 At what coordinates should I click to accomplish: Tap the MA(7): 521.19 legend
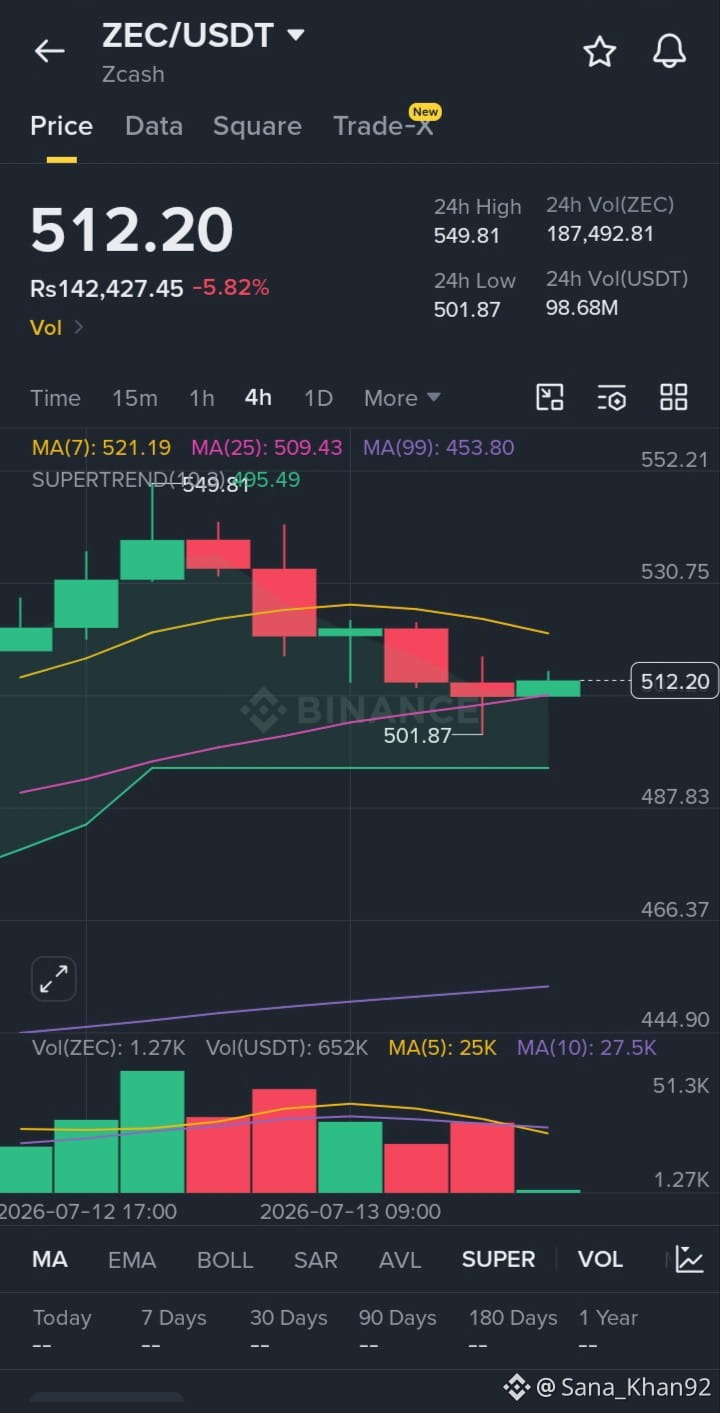[x=101, y=448]
